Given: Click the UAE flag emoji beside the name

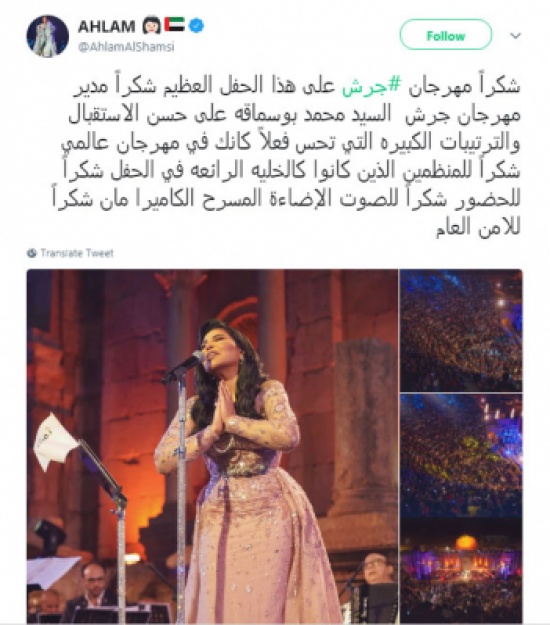Looking at the screenshot, I should pyautogui.click(x=174, y=25).
